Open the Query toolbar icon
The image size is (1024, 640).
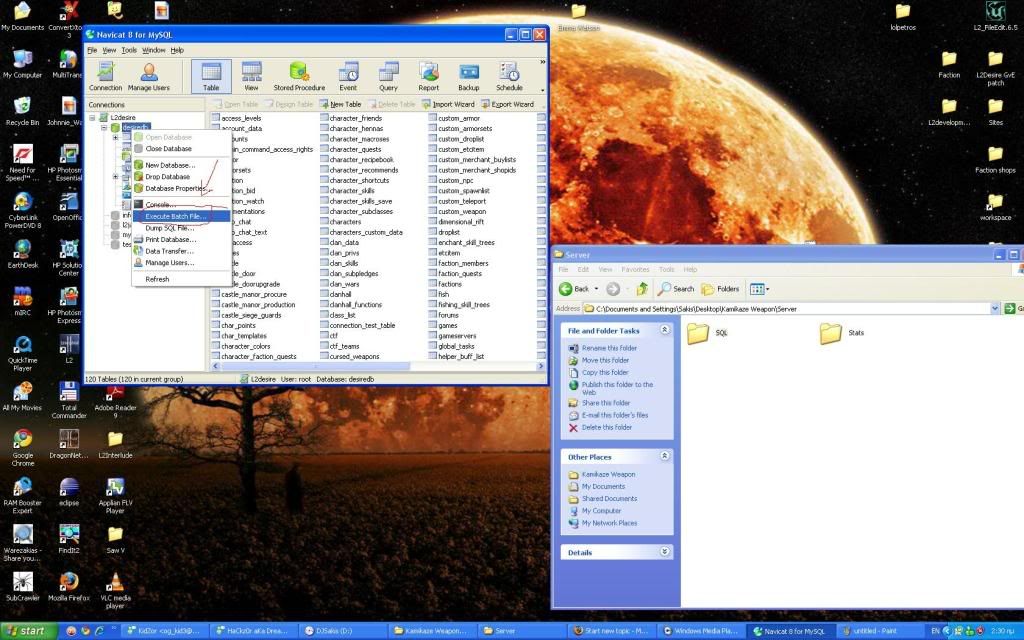click(x=388, y=76)
